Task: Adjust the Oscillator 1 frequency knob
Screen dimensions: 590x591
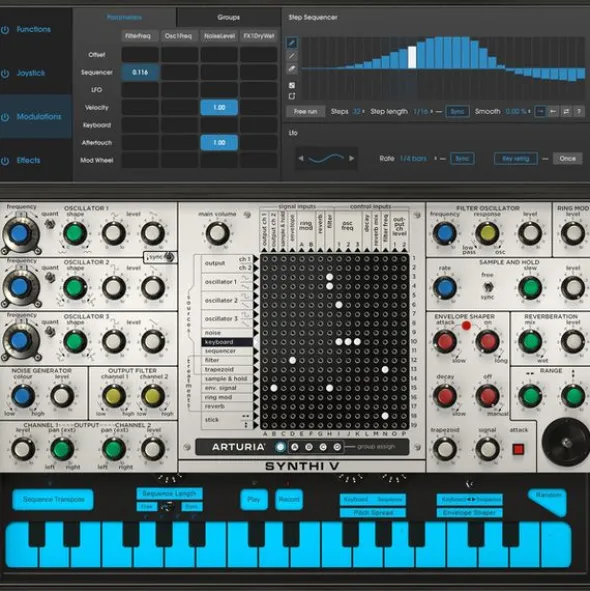Action: pos(20,234)
